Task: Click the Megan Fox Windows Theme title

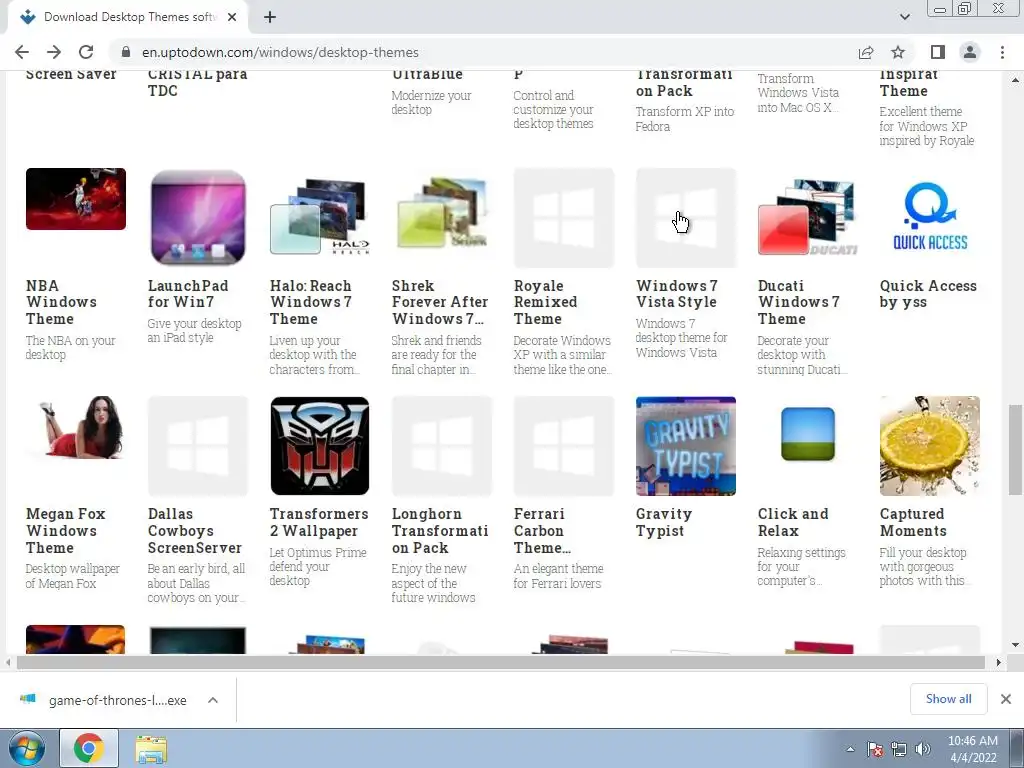Action: pos(65,531)
